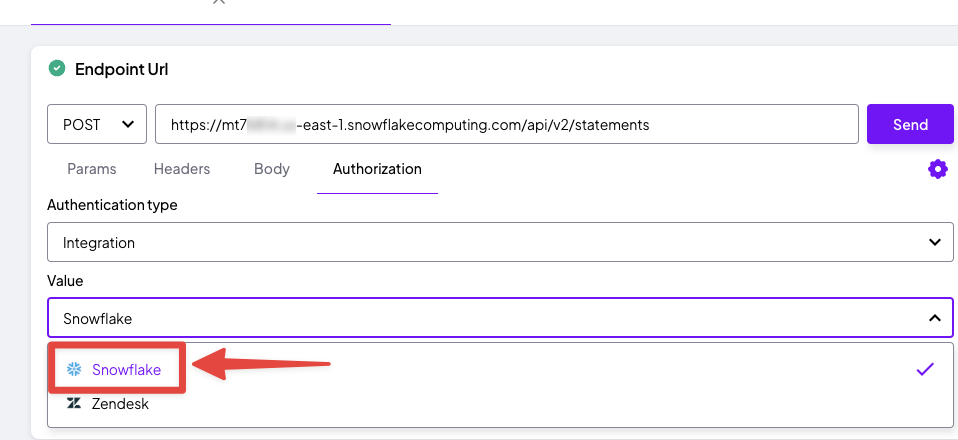Image resolution: width=958 pixels, height=440 pixels.
Task: Click the Authentication type label
Action: click(x=112, y=205)
